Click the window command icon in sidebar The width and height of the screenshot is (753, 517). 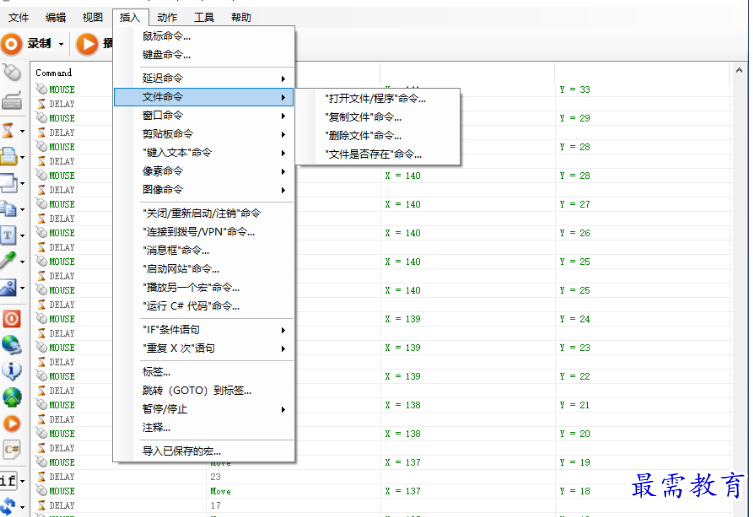click(x=8, y=183)
